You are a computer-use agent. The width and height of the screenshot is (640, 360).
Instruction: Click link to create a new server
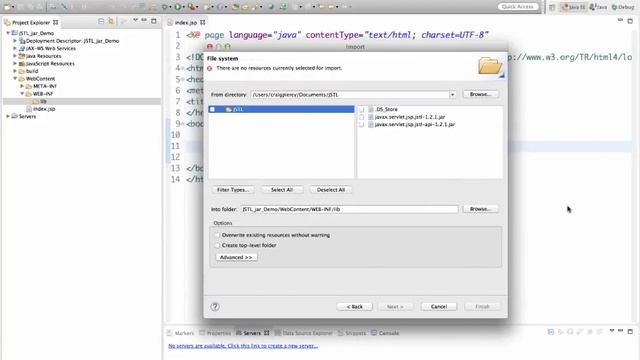[243, 346]
